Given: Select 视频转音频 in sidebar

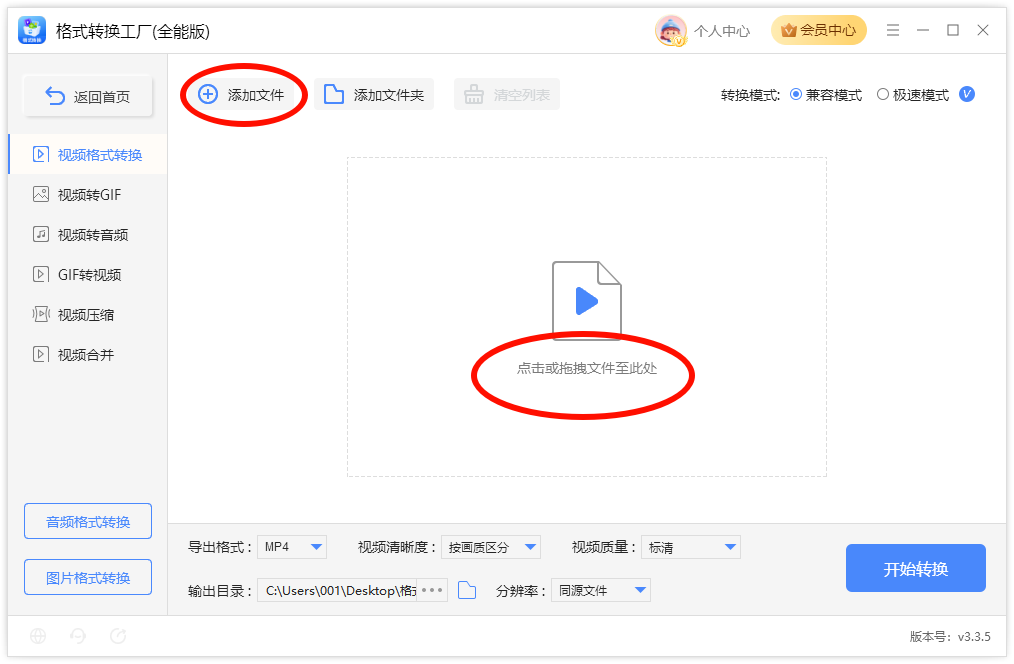Looking at the screenshot, I should click(x=88, y=235).
